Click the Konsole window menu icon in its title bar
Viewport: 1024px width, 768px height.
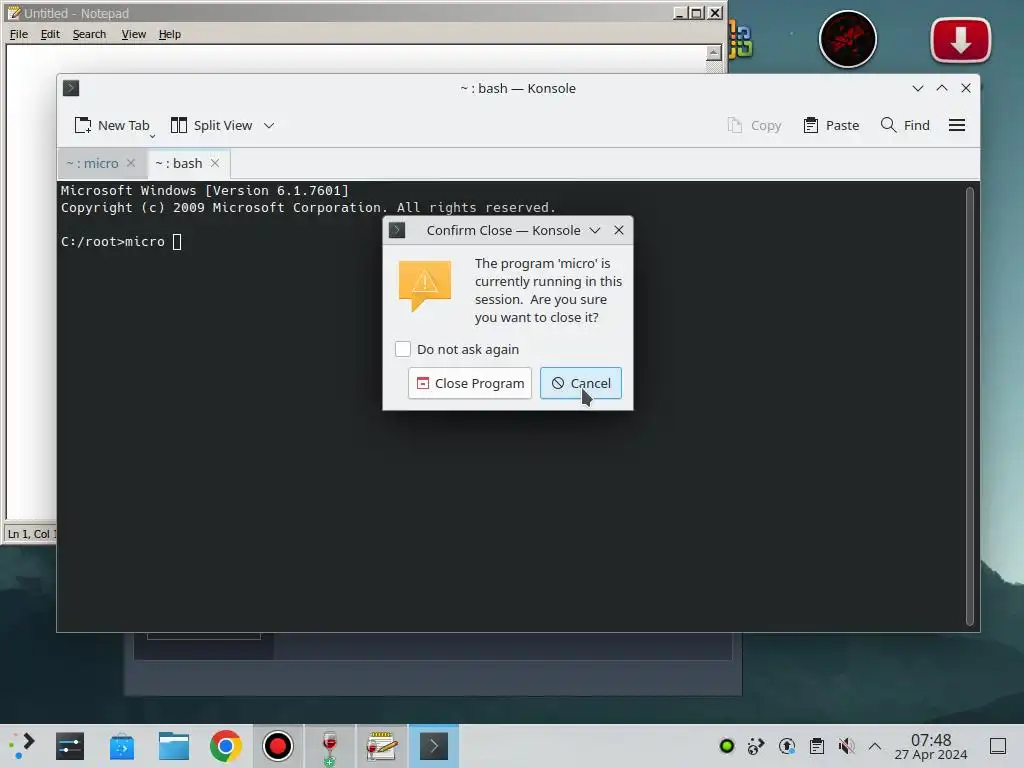click(71, 88)
